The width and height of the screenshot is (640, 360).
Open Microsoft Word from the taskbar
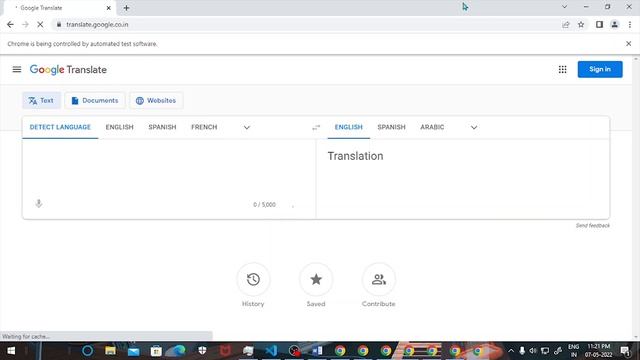[x=317, y=351]
